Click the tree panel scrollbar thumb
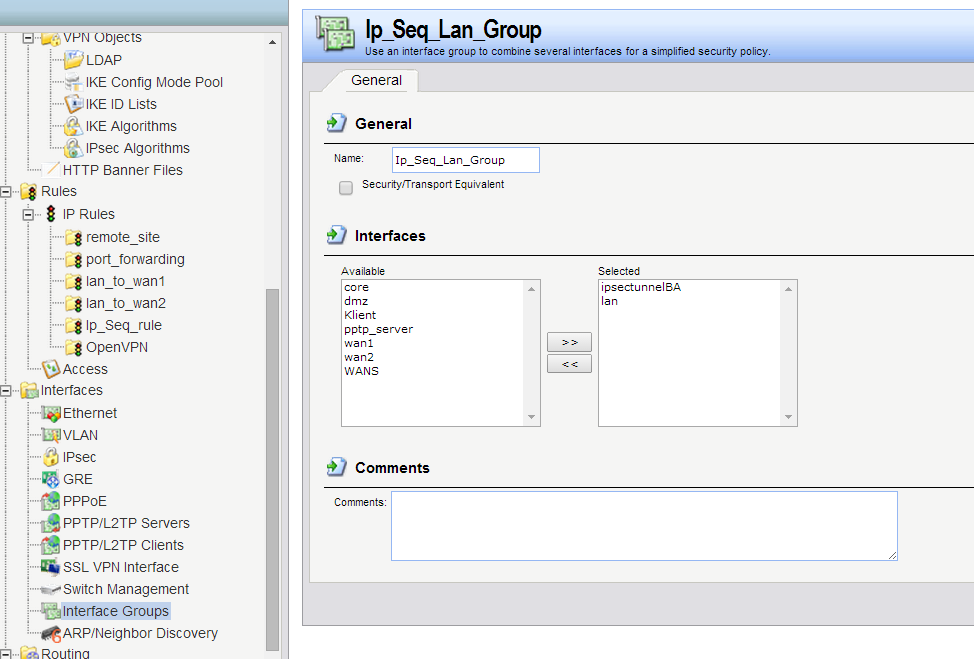Screen dimensions: 974x659 pyautogui.click(x=272, y=469)
